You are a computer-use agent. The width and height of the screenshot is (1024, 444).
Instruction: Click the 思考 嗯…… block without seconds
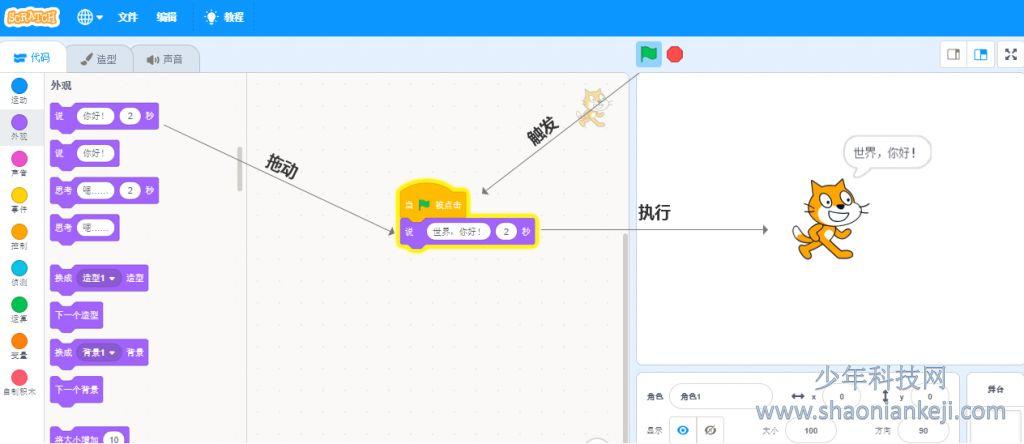click(x=85, y=229)
